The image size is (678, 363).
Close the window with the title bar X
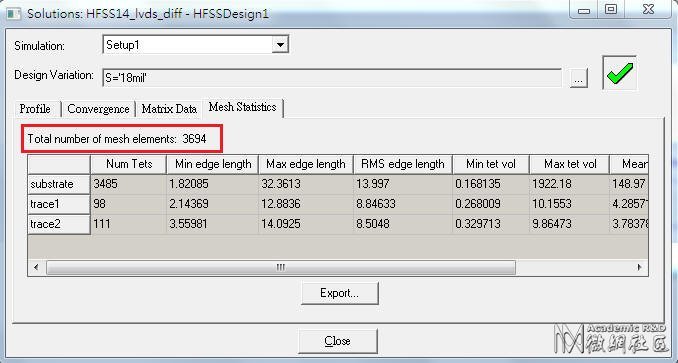point(648,10)
